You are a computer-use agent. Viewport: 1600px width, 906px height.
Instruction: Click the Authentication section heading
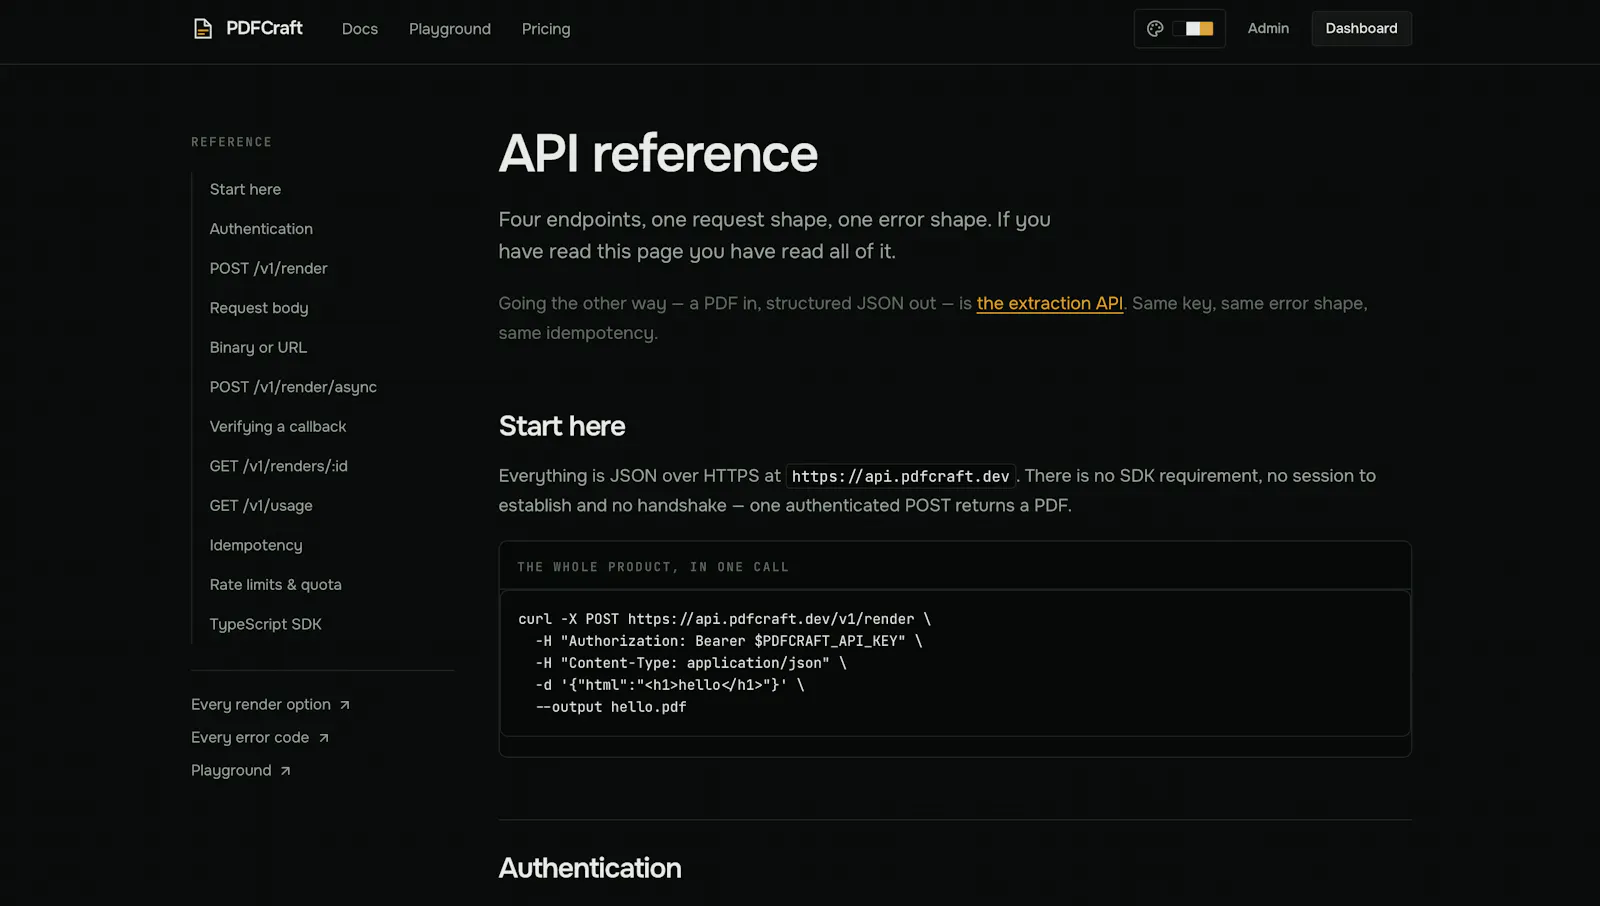coord(590,868)
